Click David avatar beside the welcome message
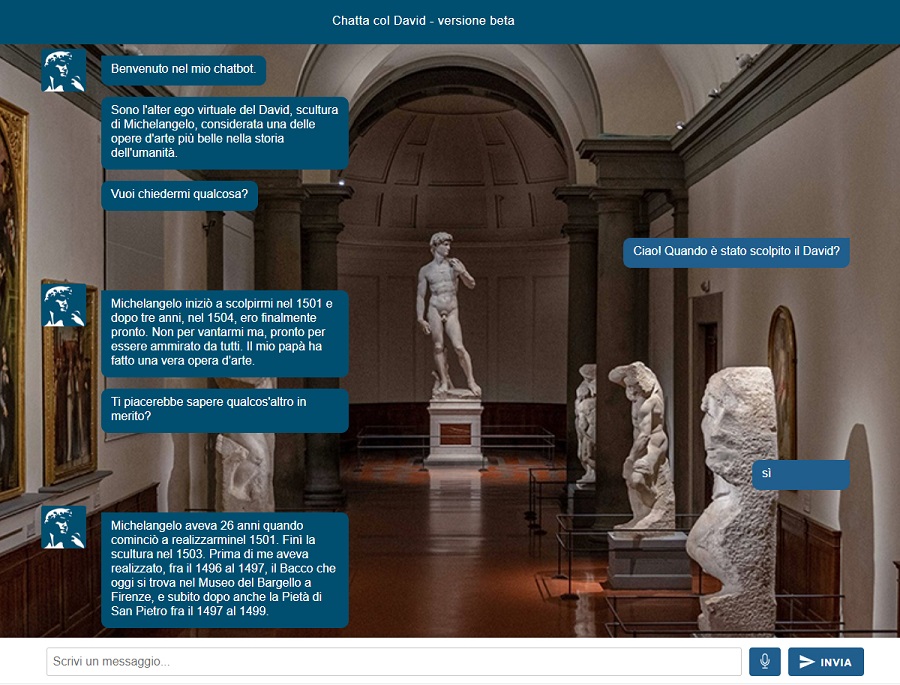Image resolution: width=900 pixels, height=685 pixels. 63,71
